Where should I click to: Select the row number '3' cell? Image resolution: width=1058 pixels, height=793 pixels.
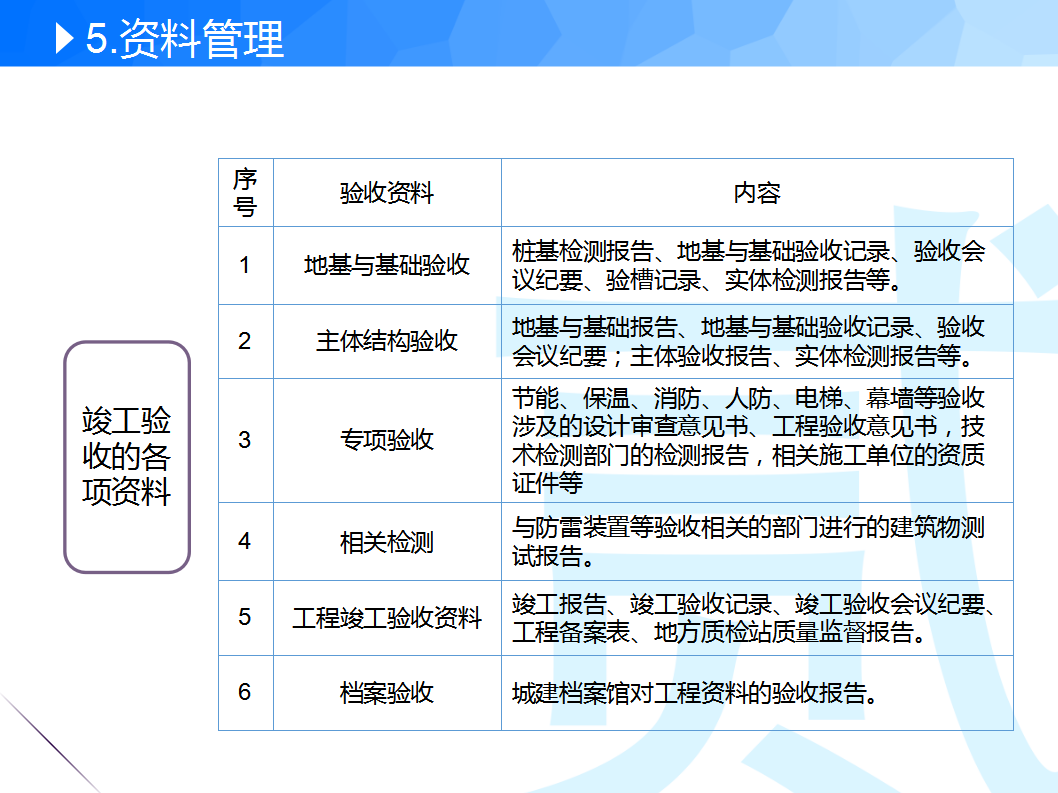[x=246, y=440]
